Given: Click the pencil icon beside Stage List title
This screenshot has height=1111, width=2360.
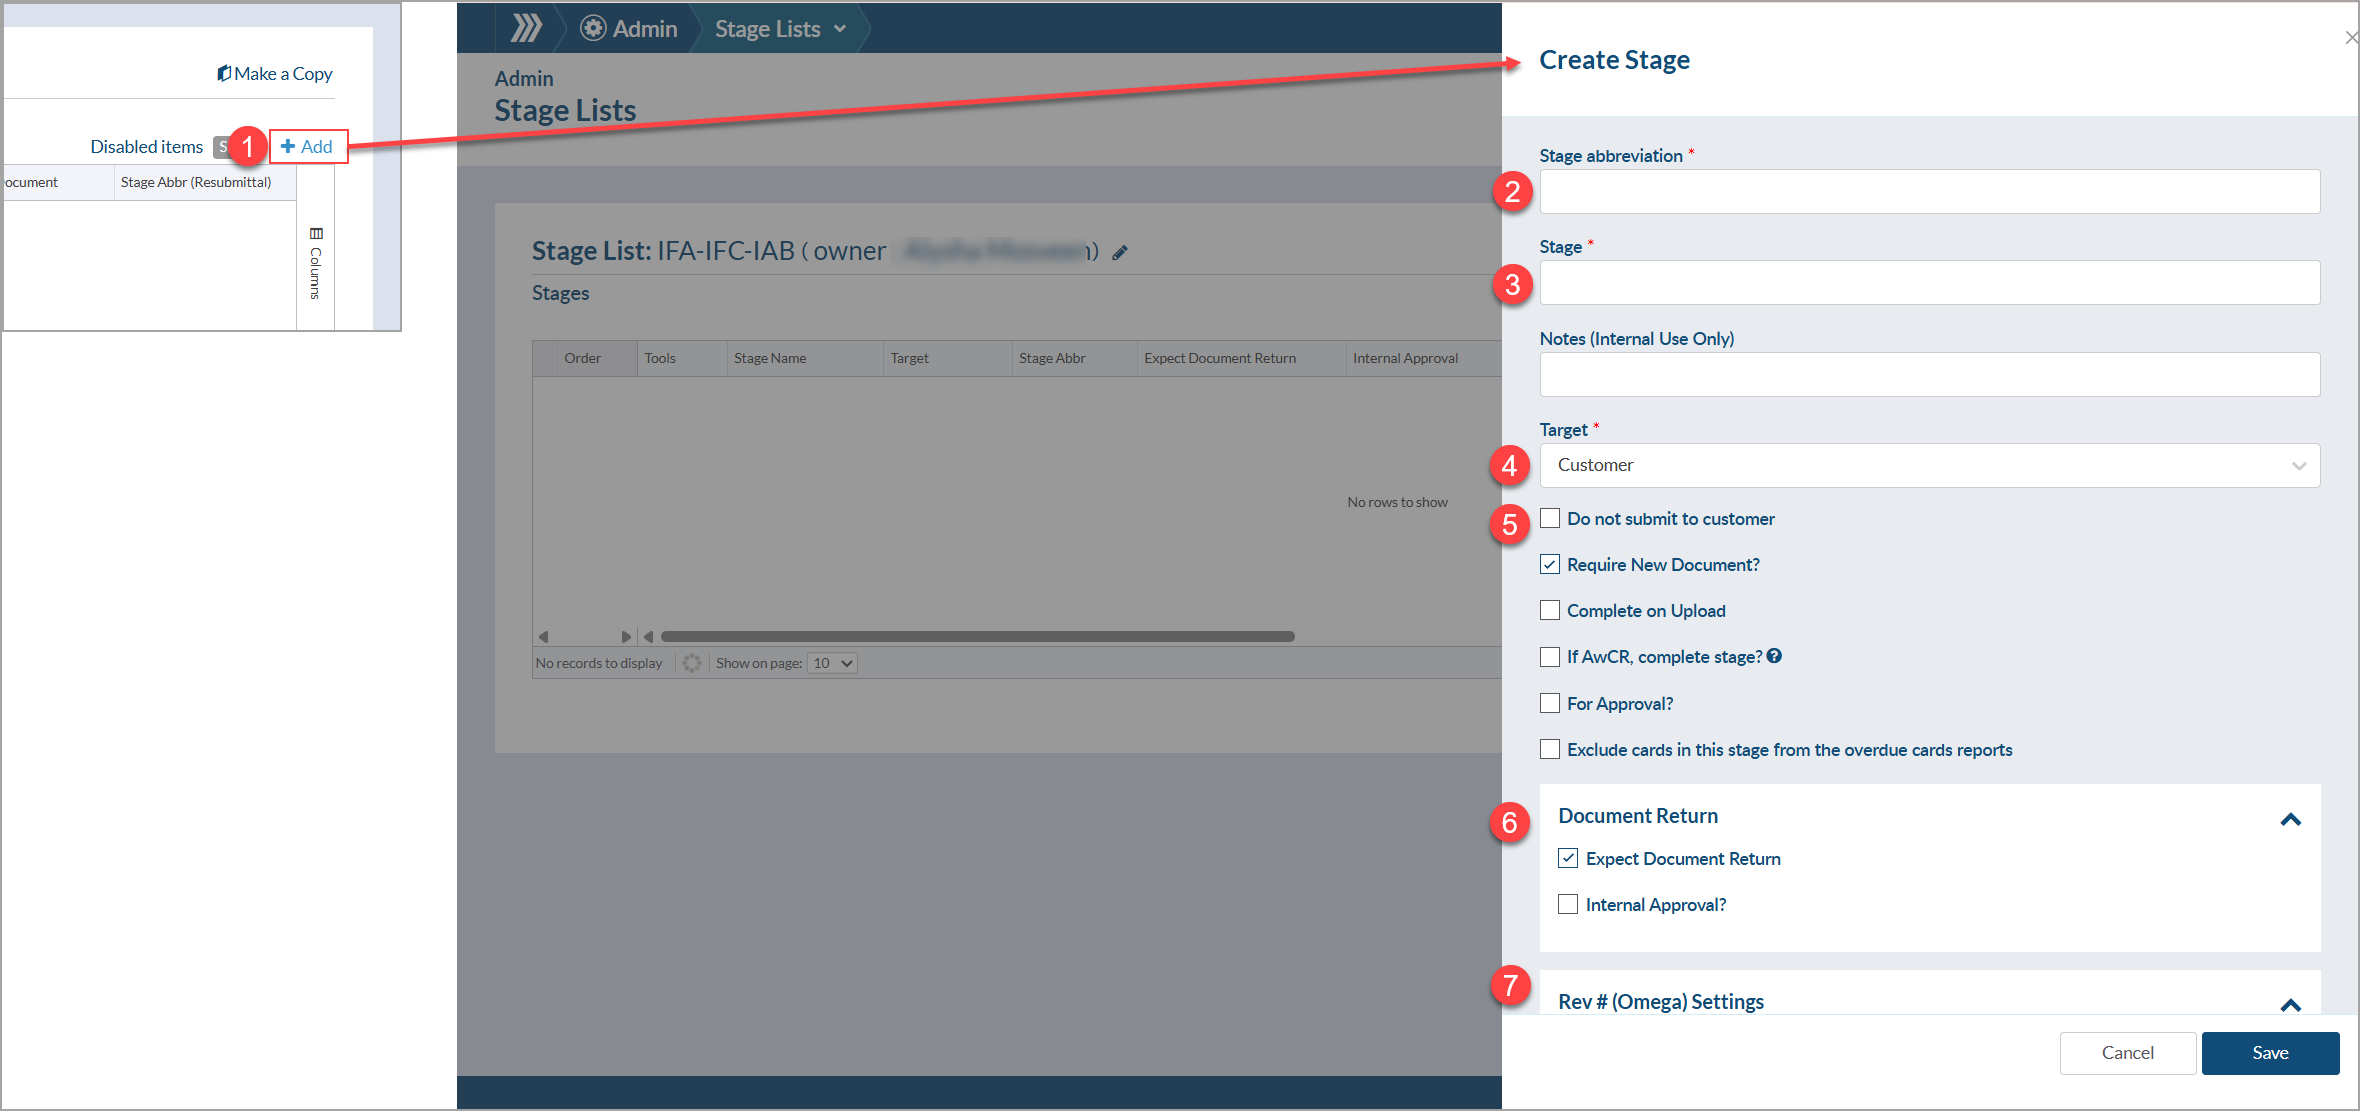Looking at the screenshot, I should point(1120,253).
